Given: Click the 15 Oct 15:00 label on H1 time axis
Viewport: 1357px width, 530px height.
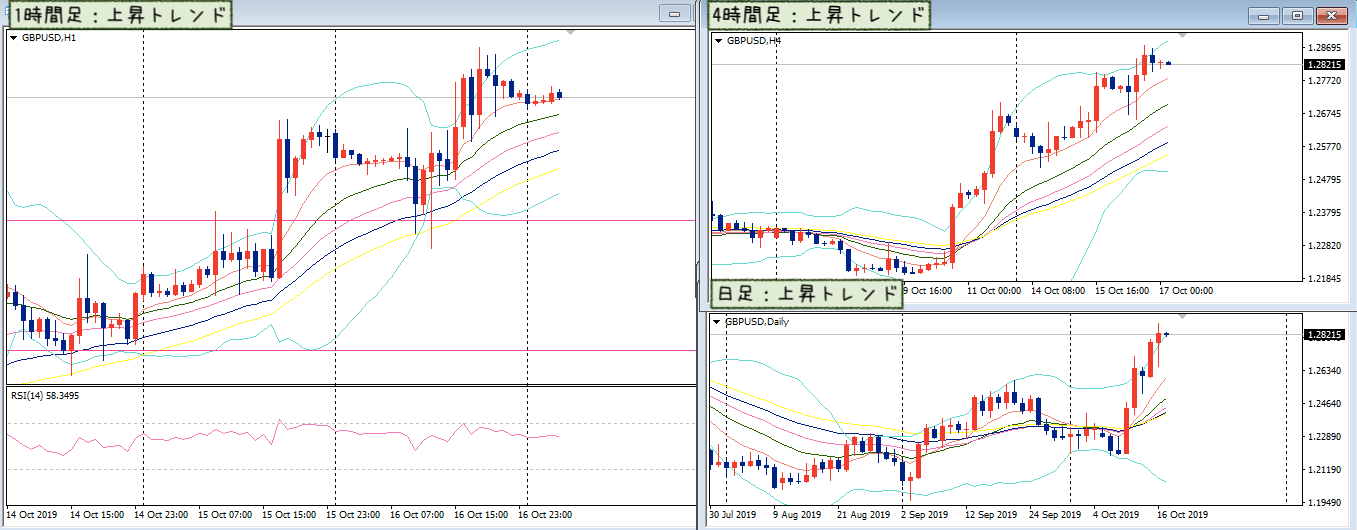Looking at the screenshot, I should click(x=289, y=515).
